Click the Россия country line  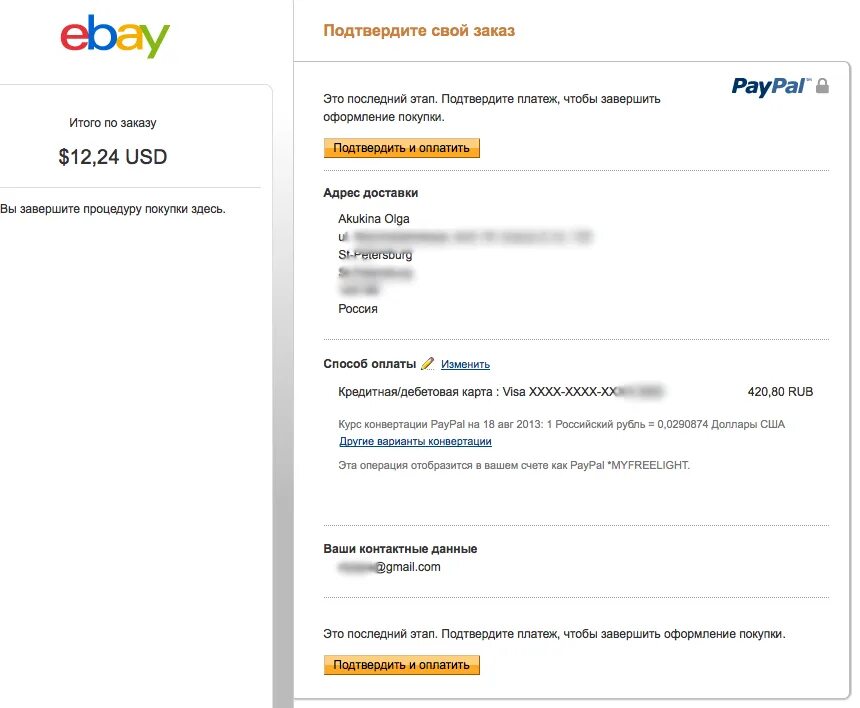(358, 309)
